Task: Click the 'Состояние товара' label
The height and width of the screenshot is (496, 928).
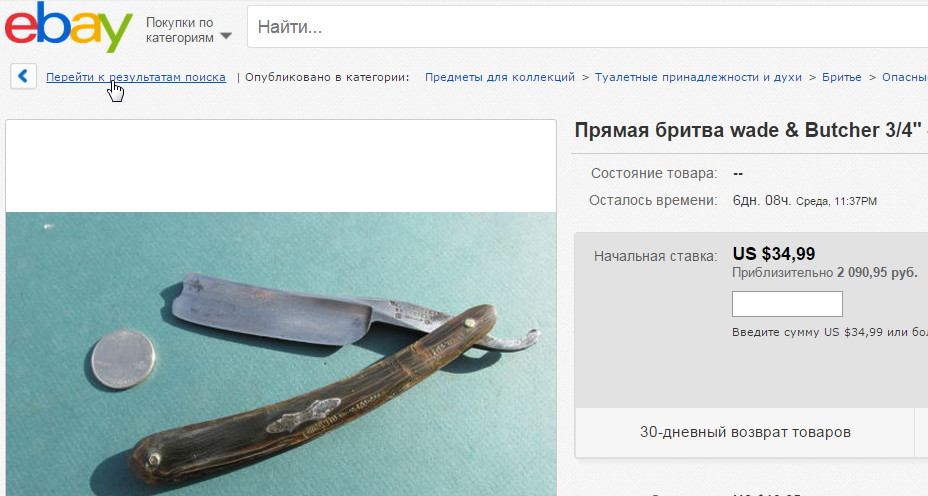Action: coord(654,173)
